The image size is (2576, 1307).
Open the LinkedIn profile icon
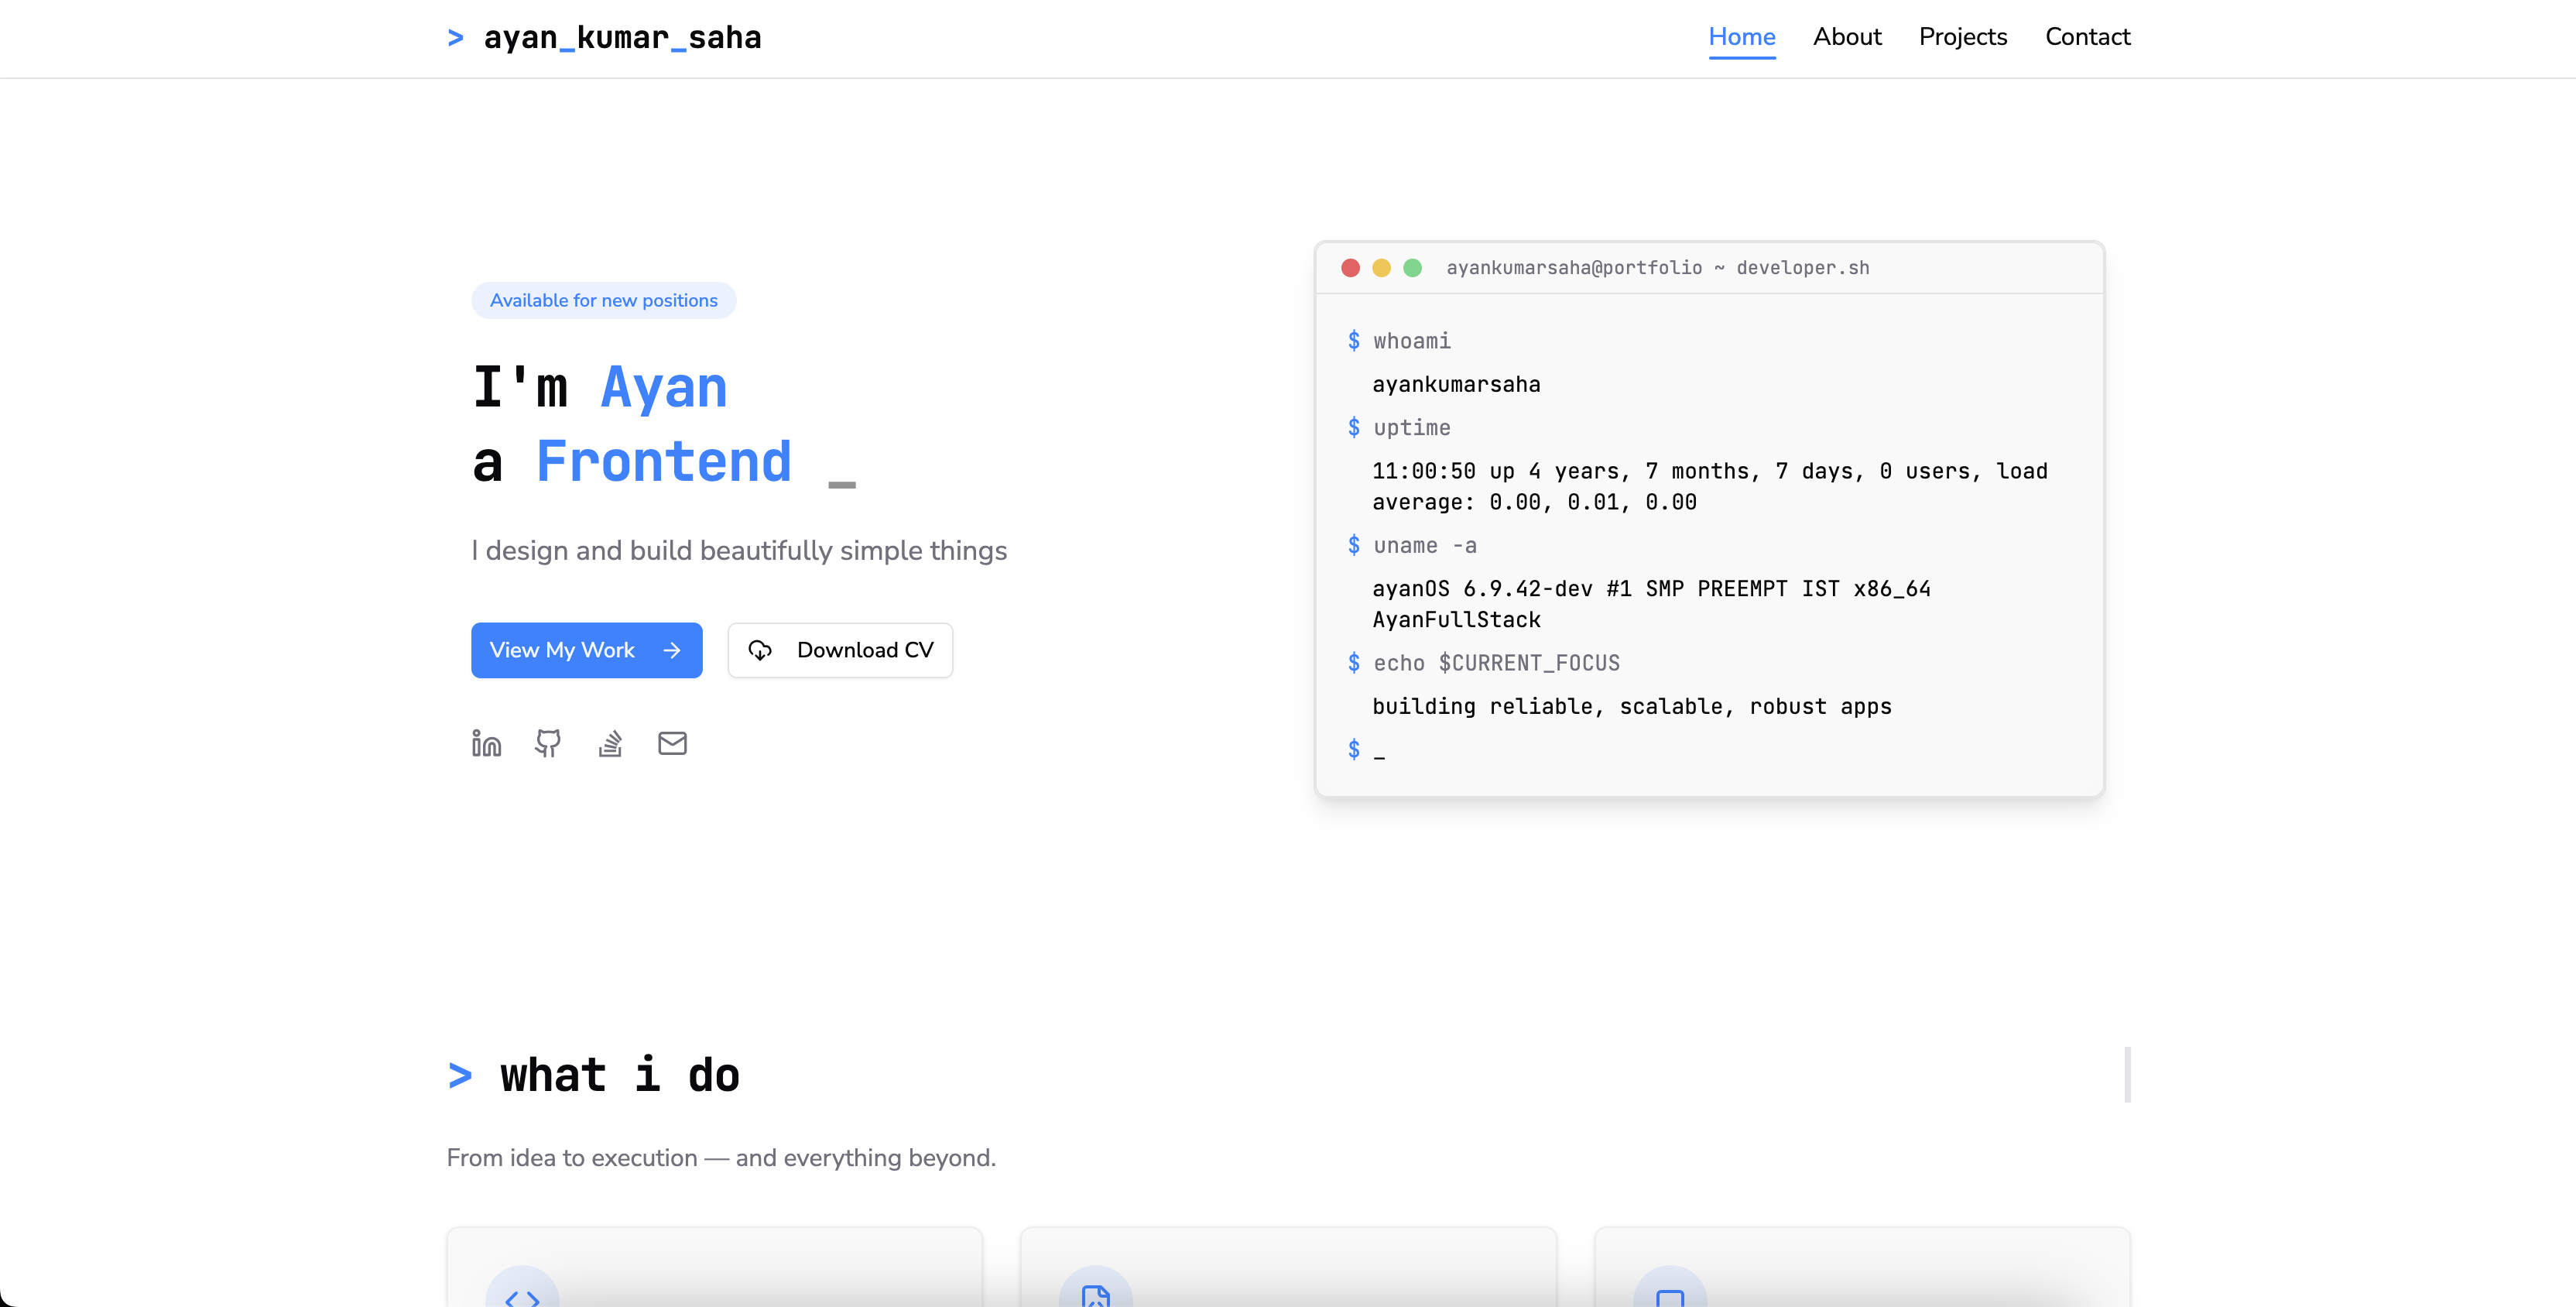click(486, 743)
